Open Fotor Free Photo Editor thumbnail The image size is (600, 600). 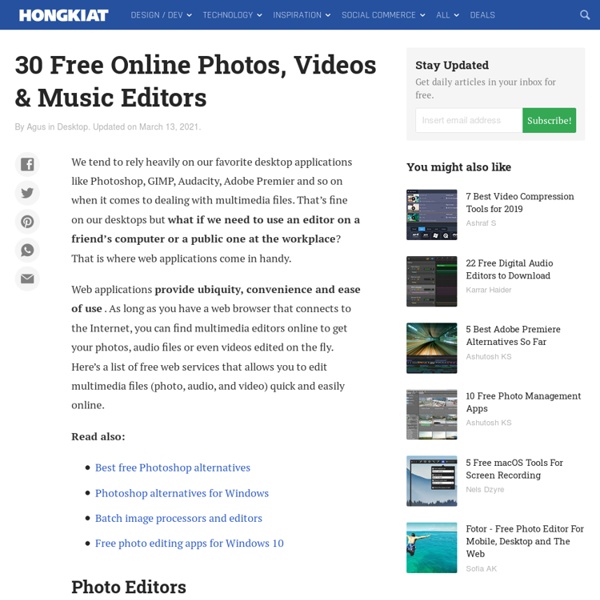coord(432,548)
